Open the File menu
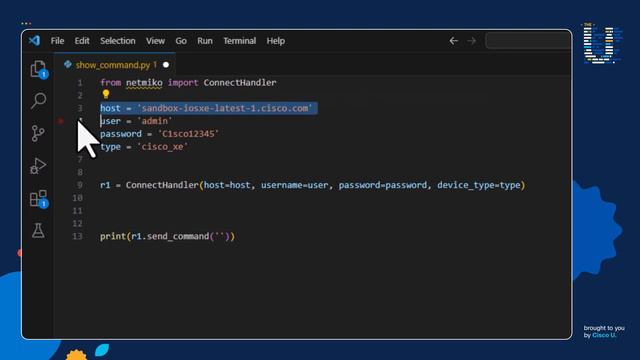Viewport: 640px width, 360px height. click(x=58, y=41)
